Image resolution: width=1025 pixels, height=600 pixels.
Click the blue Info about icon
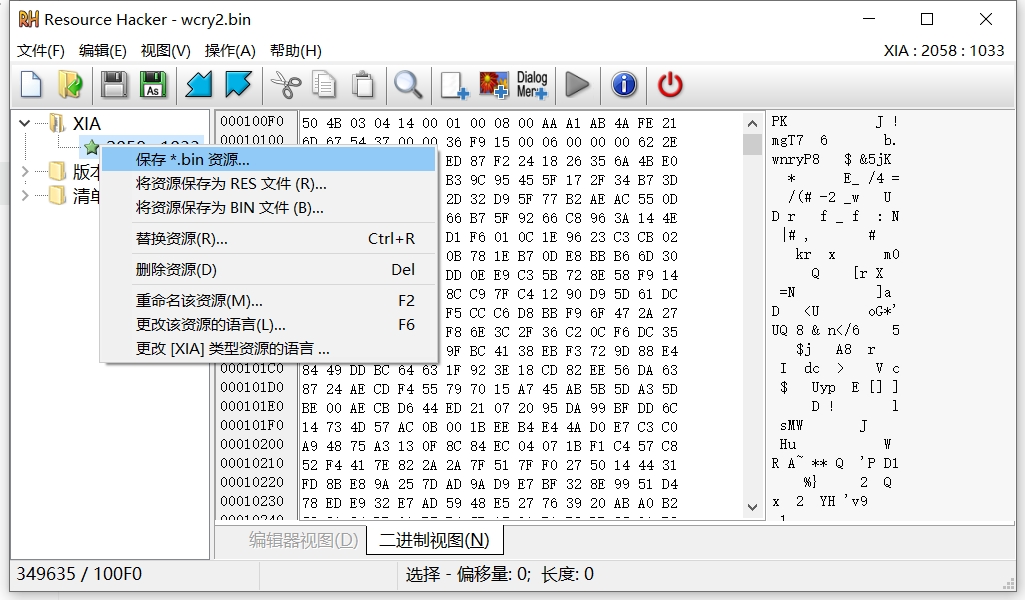coord(624,85)
